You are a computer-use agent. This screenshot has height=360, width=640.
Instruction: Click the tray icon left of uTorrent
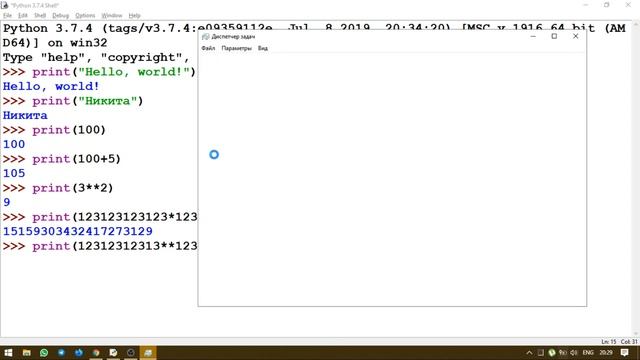tap(540, 353)
